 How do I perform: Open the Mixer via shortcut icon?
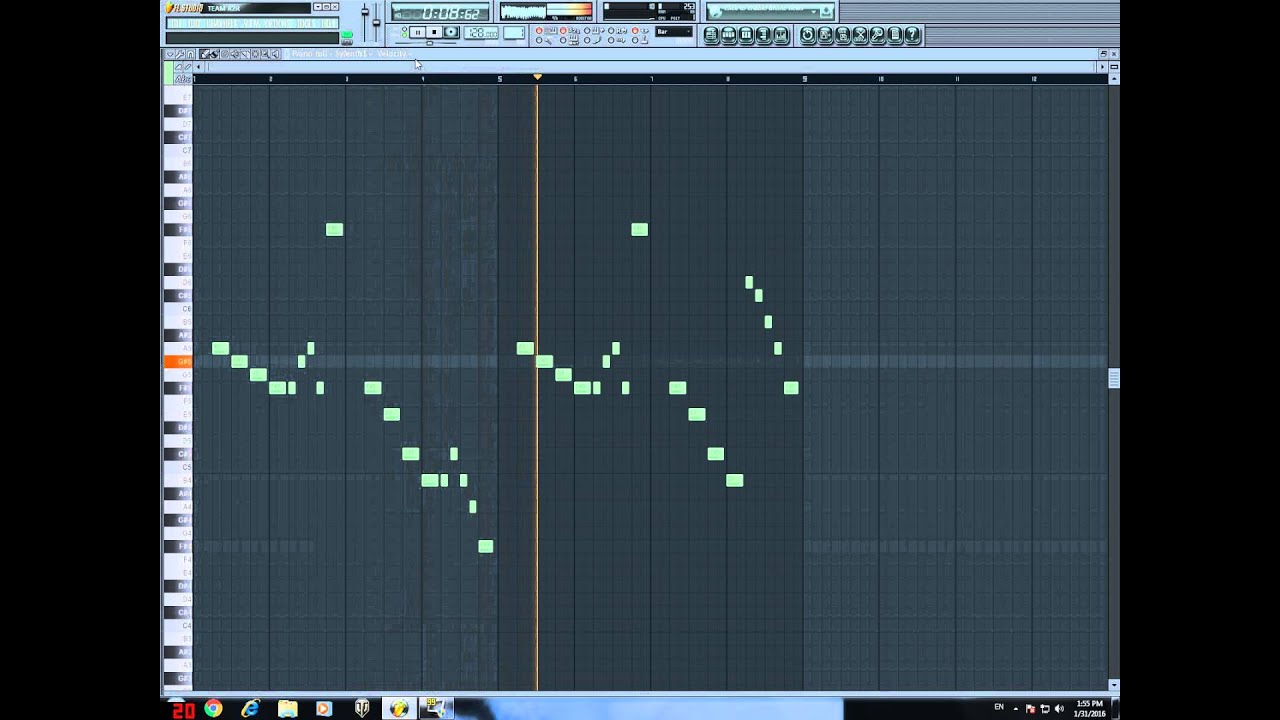point(780,35)
